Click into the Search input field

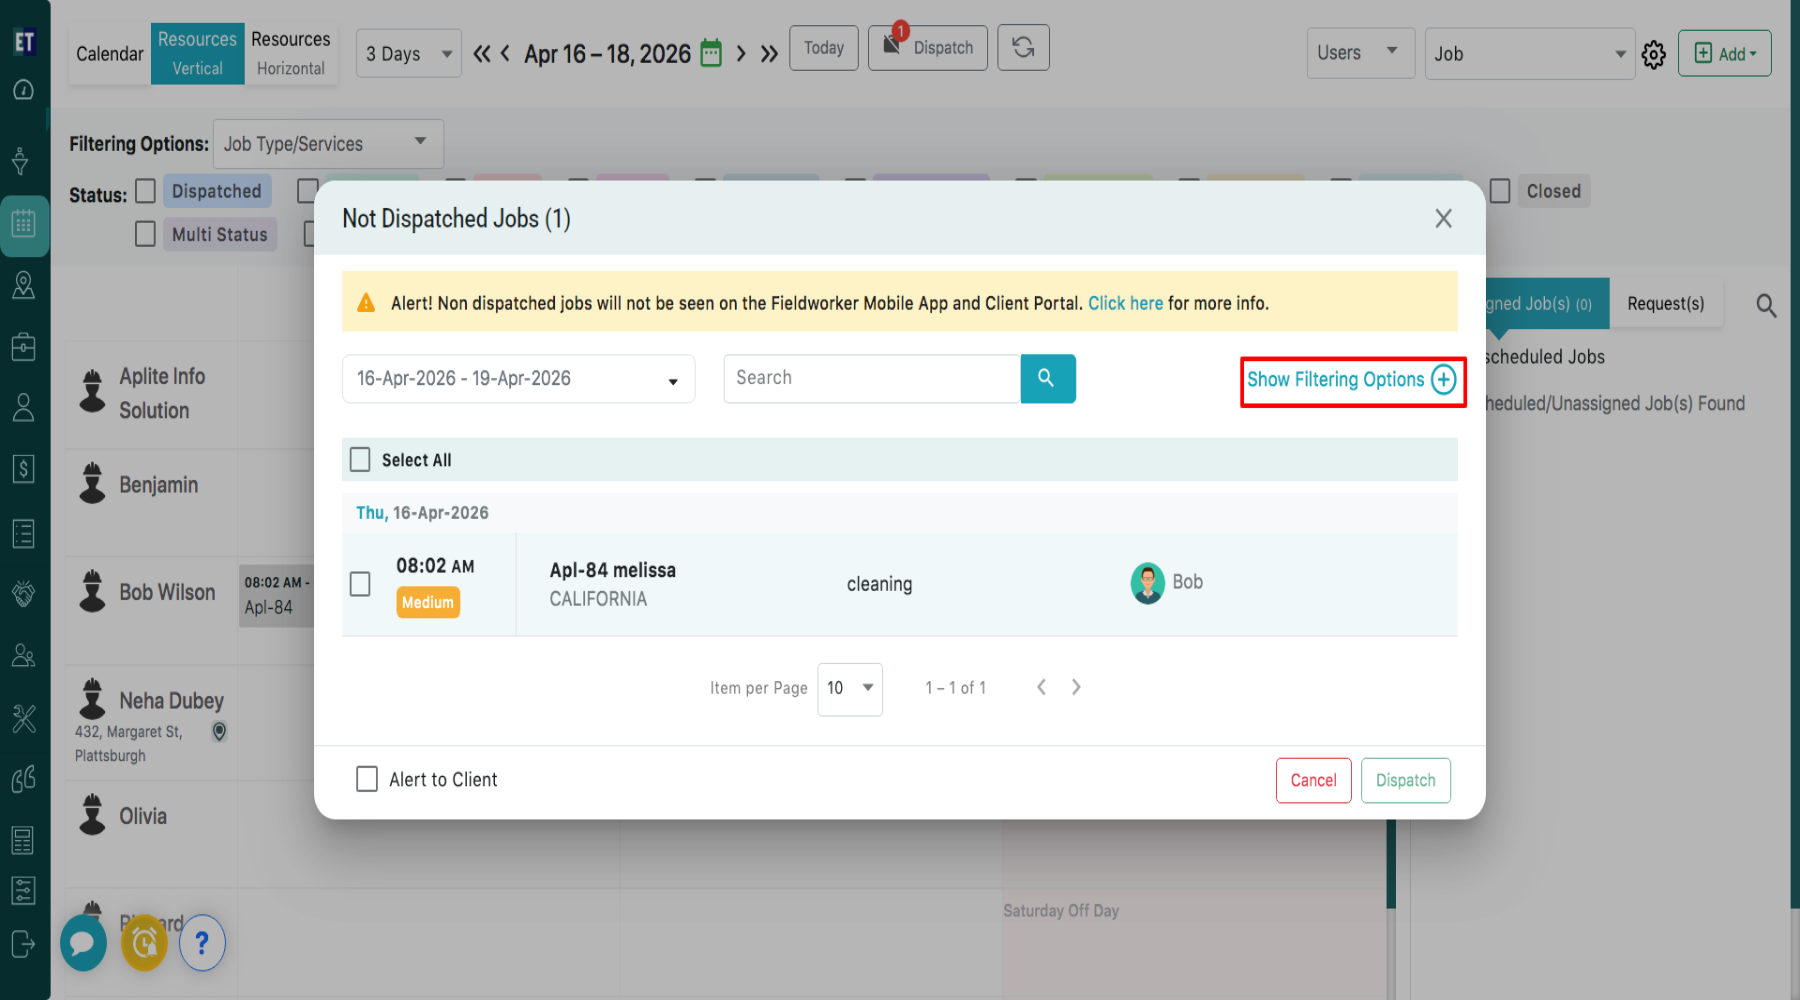pyautogui.click(x=871, y=378)
